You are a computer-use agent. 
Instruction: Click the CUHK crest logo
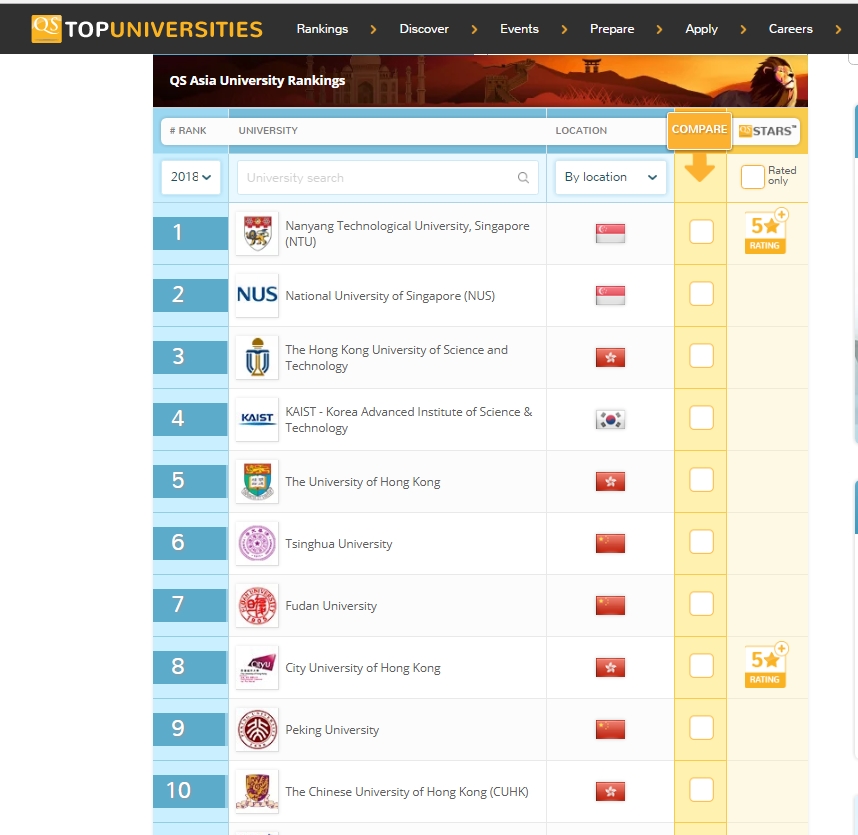click(257, 791)
